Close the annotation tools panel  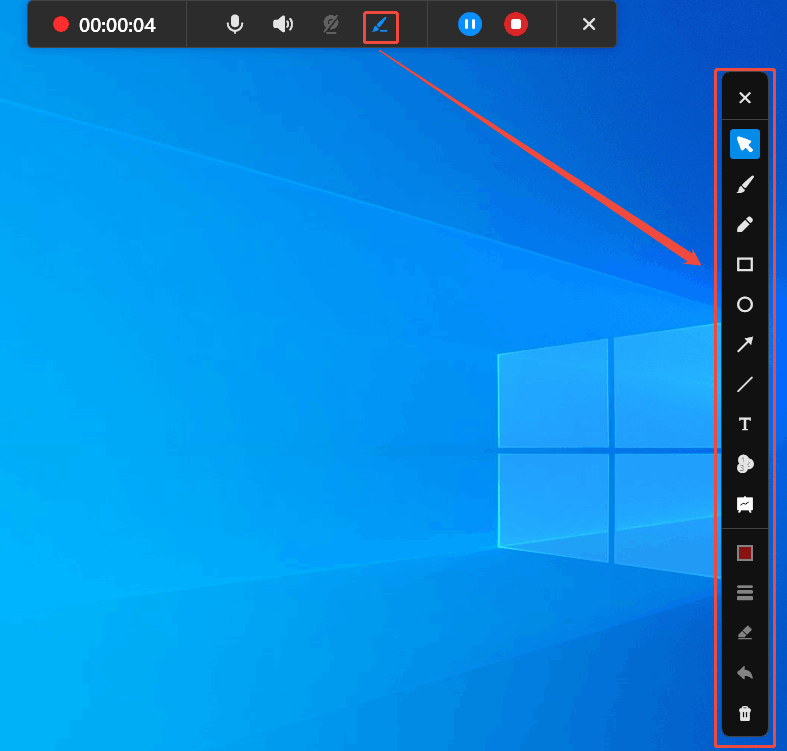pyautogui.click(x=745, y=97)
